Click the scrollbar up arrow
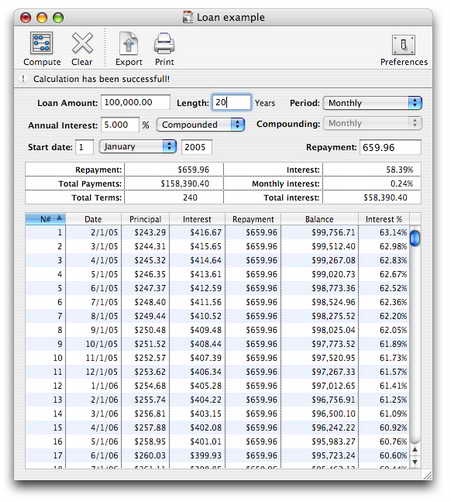The width and height of the screenshot is (450, 502). 415,450
